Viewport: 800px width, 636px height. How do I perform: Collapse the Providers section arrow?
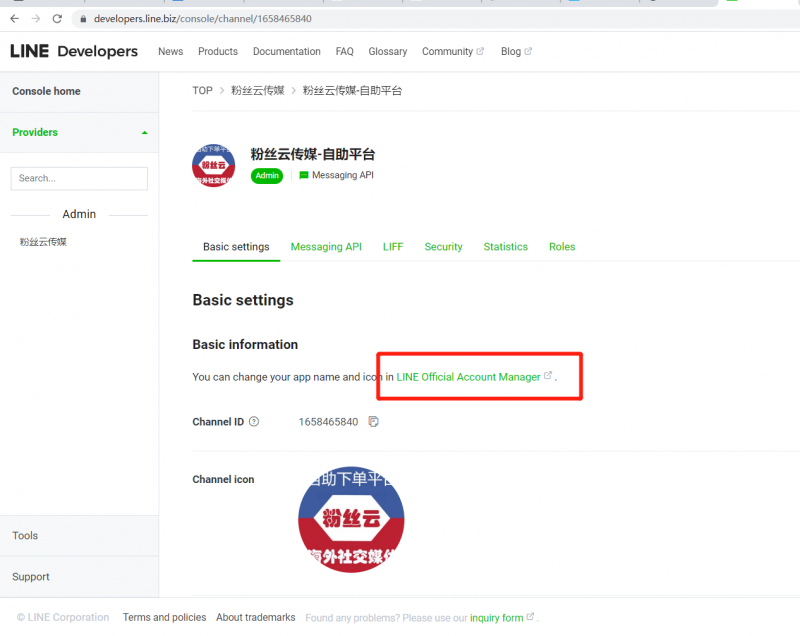tap(144, 133)
